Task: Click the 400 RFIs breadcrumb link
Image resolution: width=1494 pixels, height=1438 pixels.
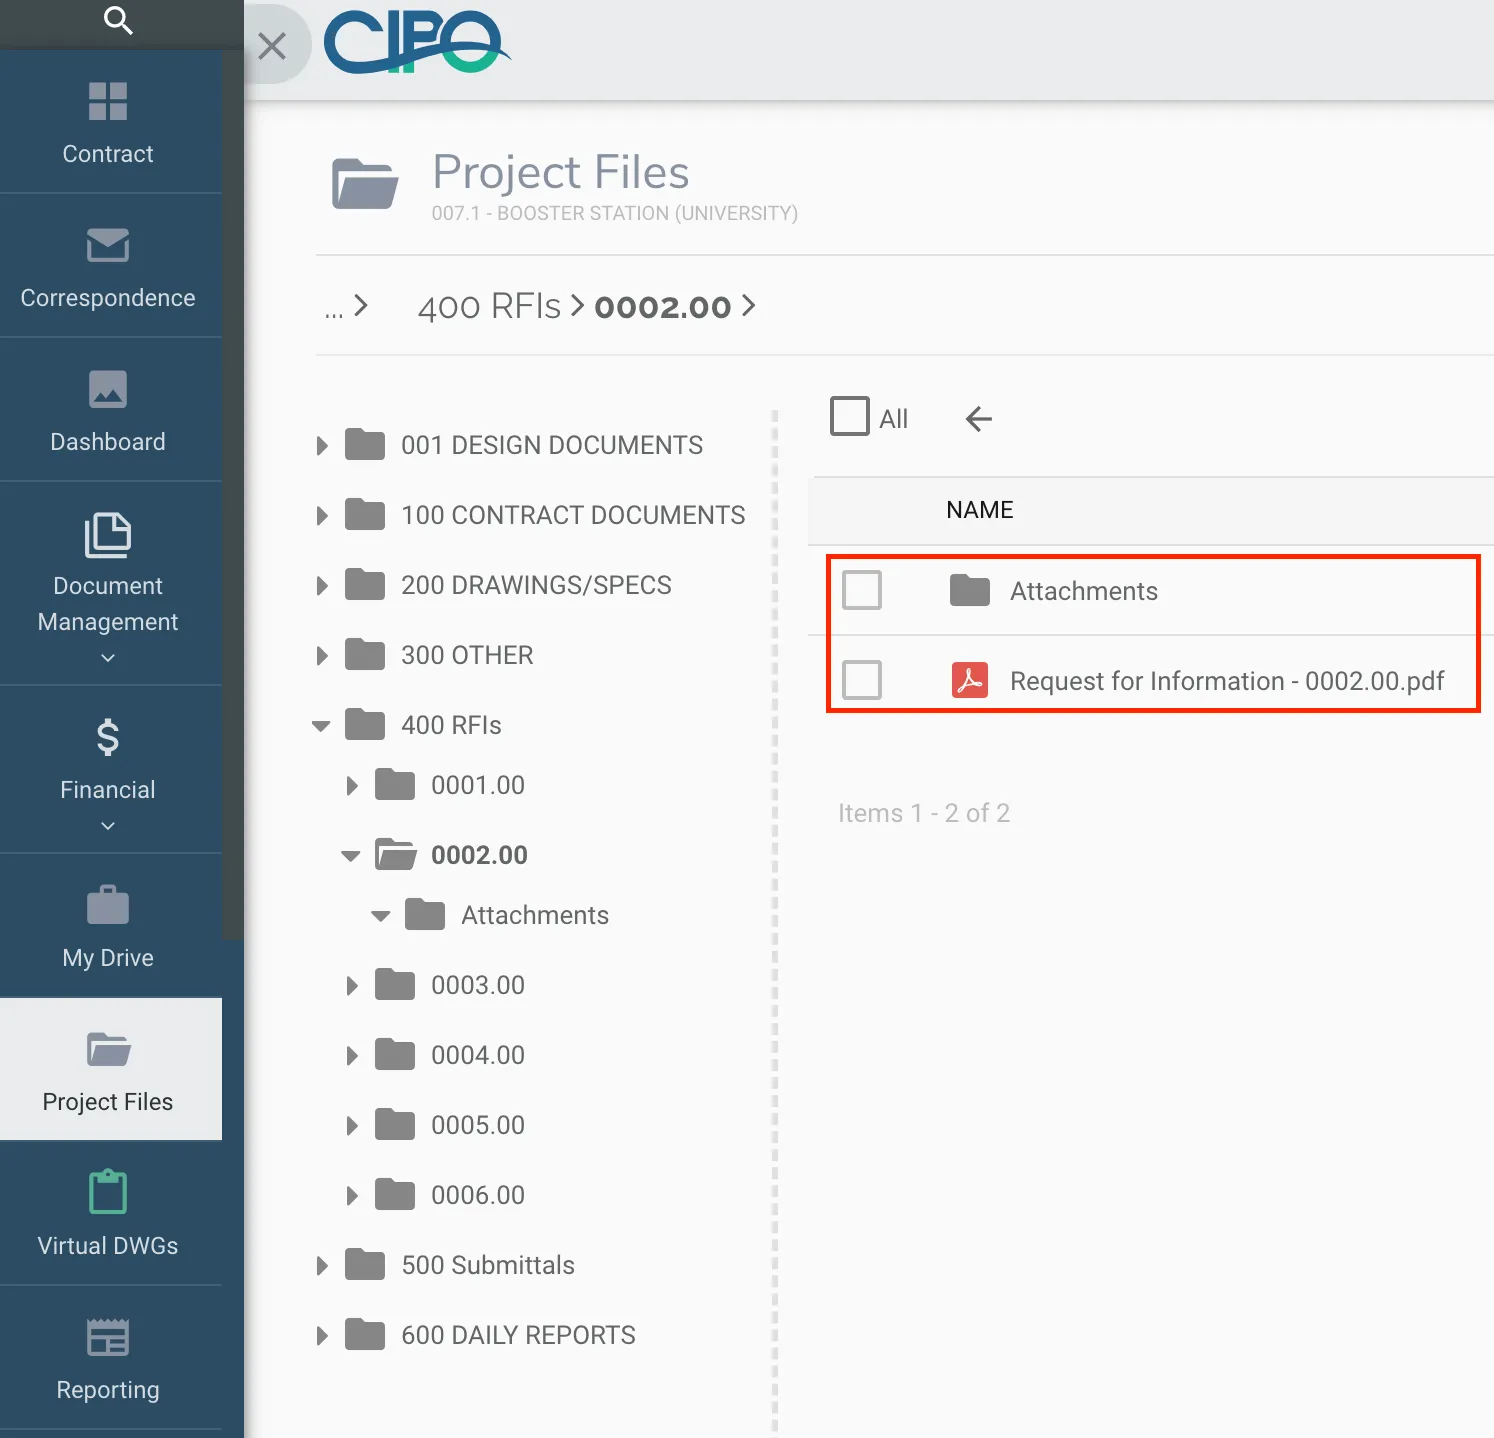Action: tap(489, 306)
